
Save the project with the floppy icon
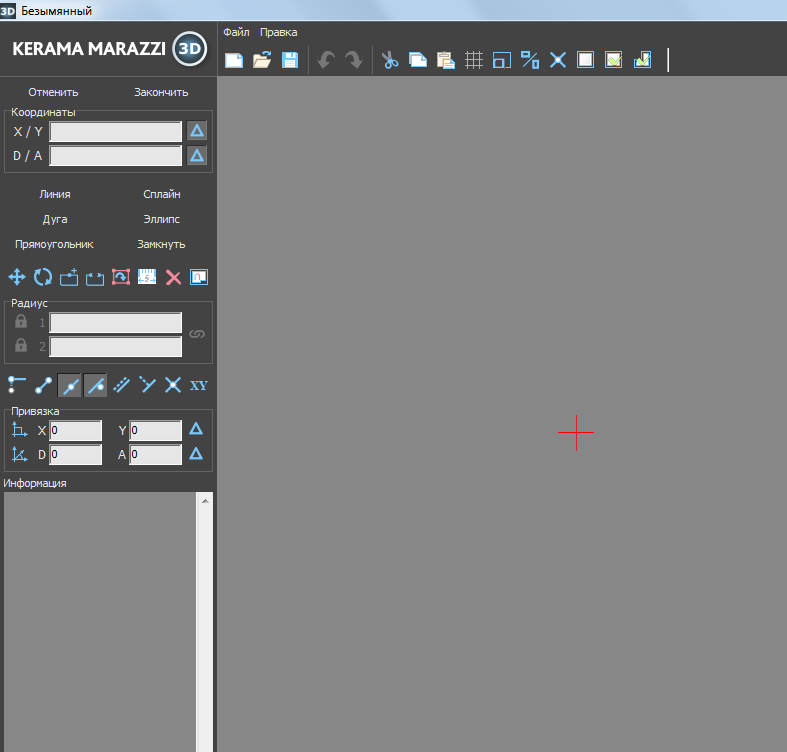tap(290, 60)
